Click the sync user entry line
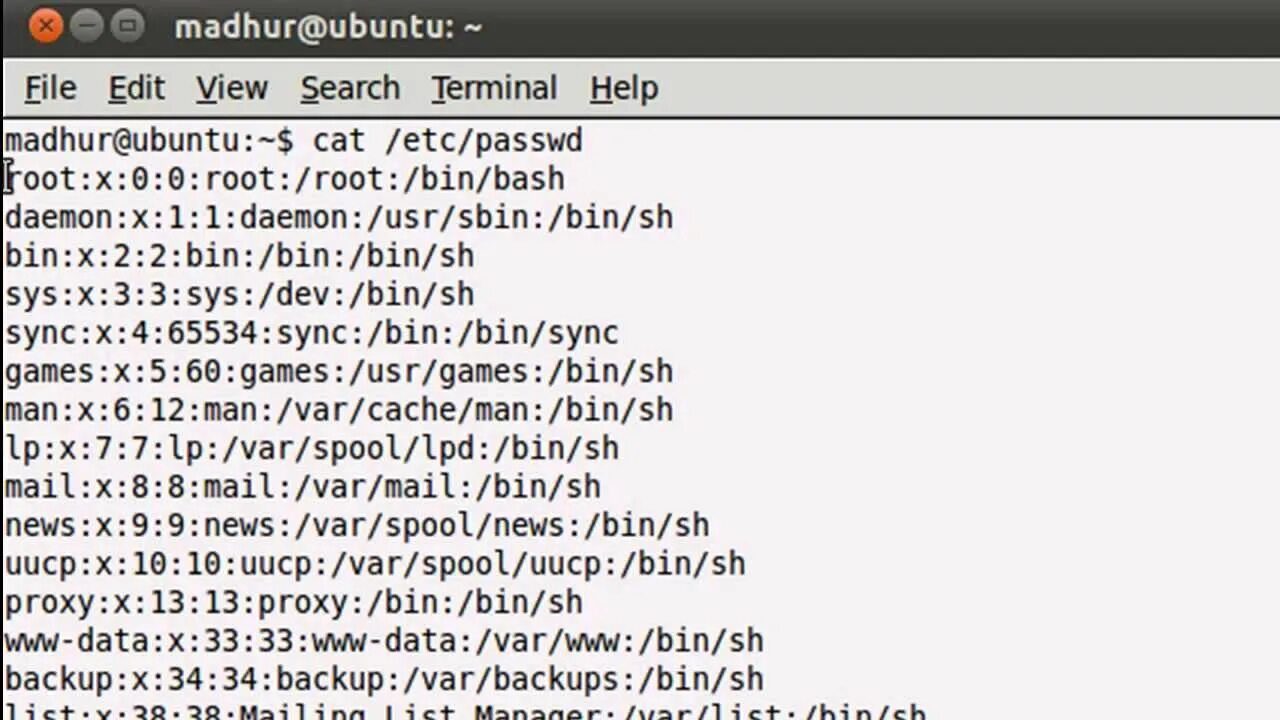Image resolution: width=1280 pixels, height=720 pixels. (312, 333)
